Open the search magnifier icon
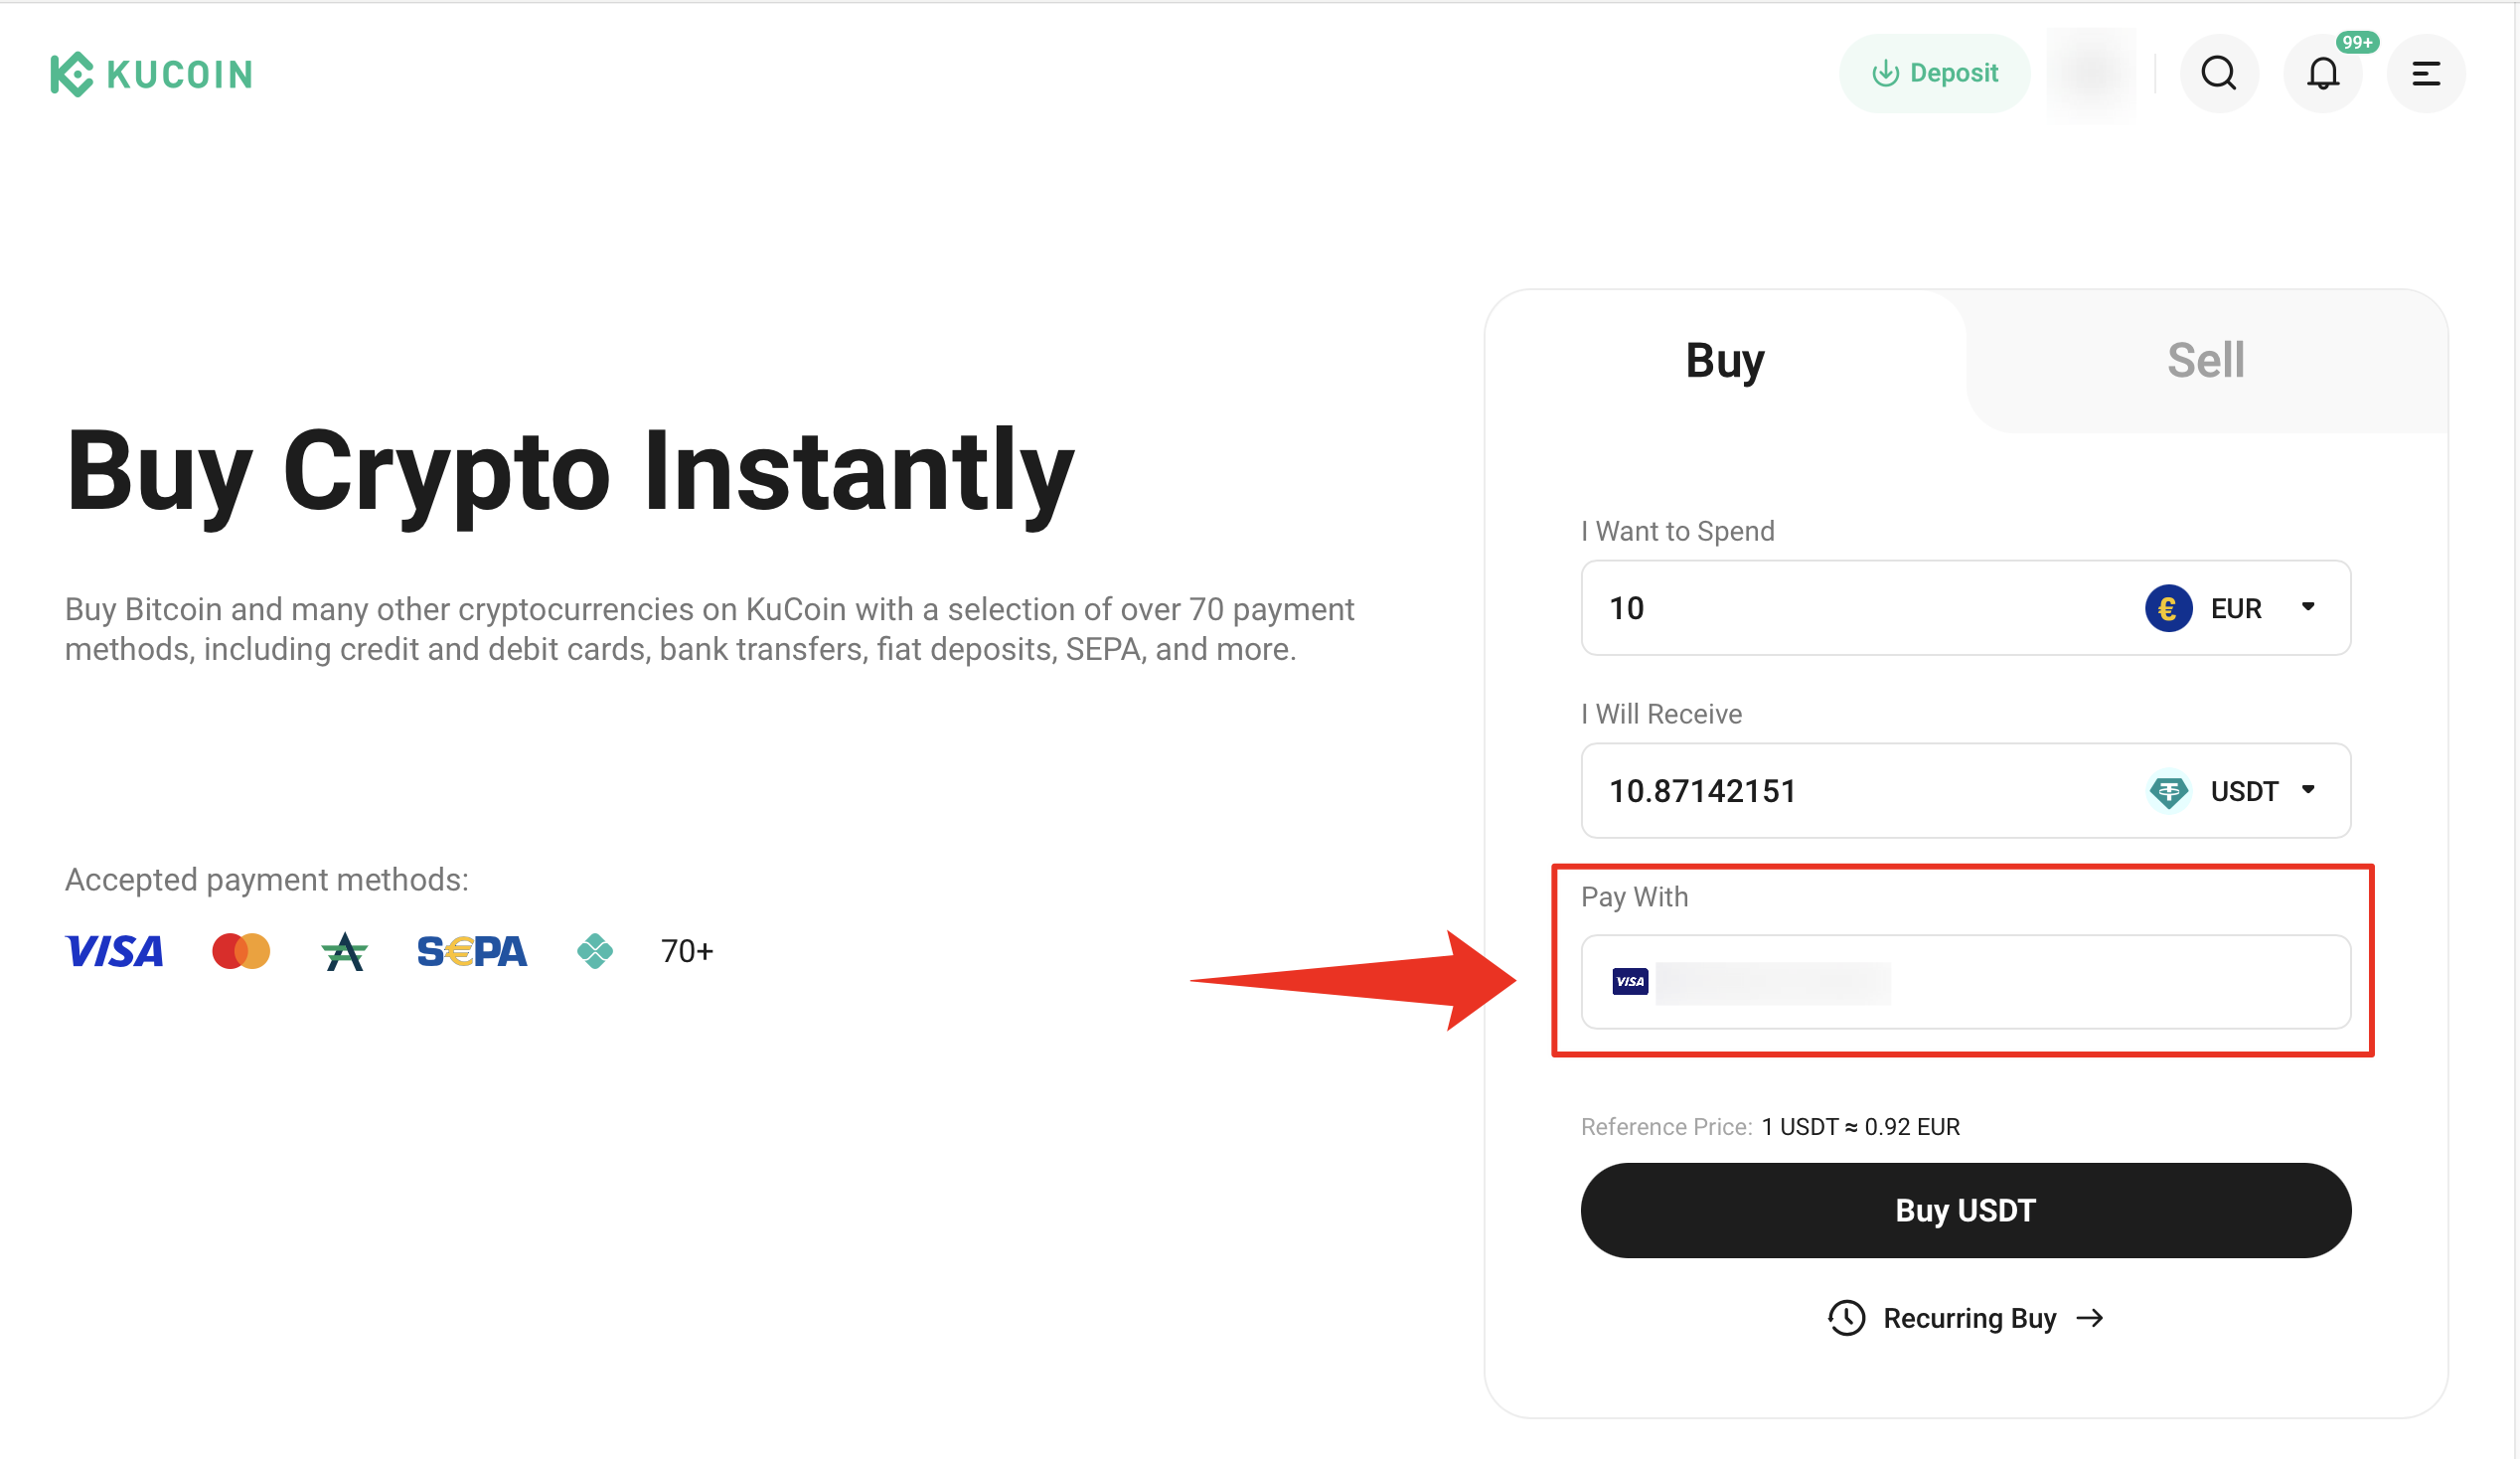Screen dimensions: 2520x1459 coord(2218,73)
